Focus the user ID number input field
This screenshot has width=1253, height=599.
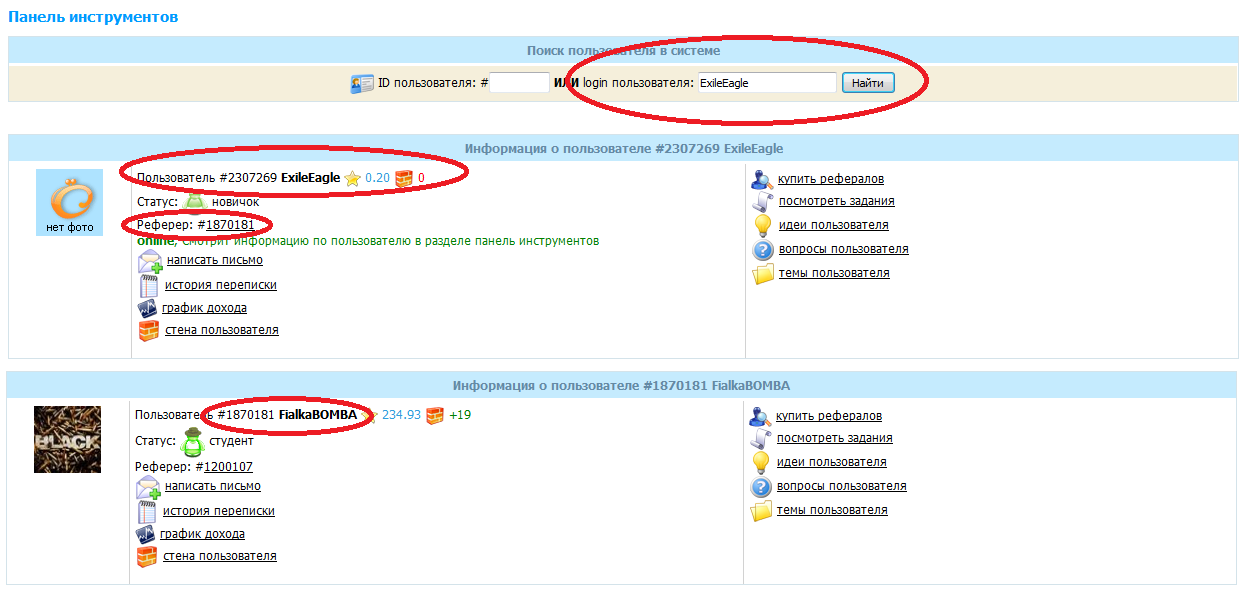click(x=519, y=83)
